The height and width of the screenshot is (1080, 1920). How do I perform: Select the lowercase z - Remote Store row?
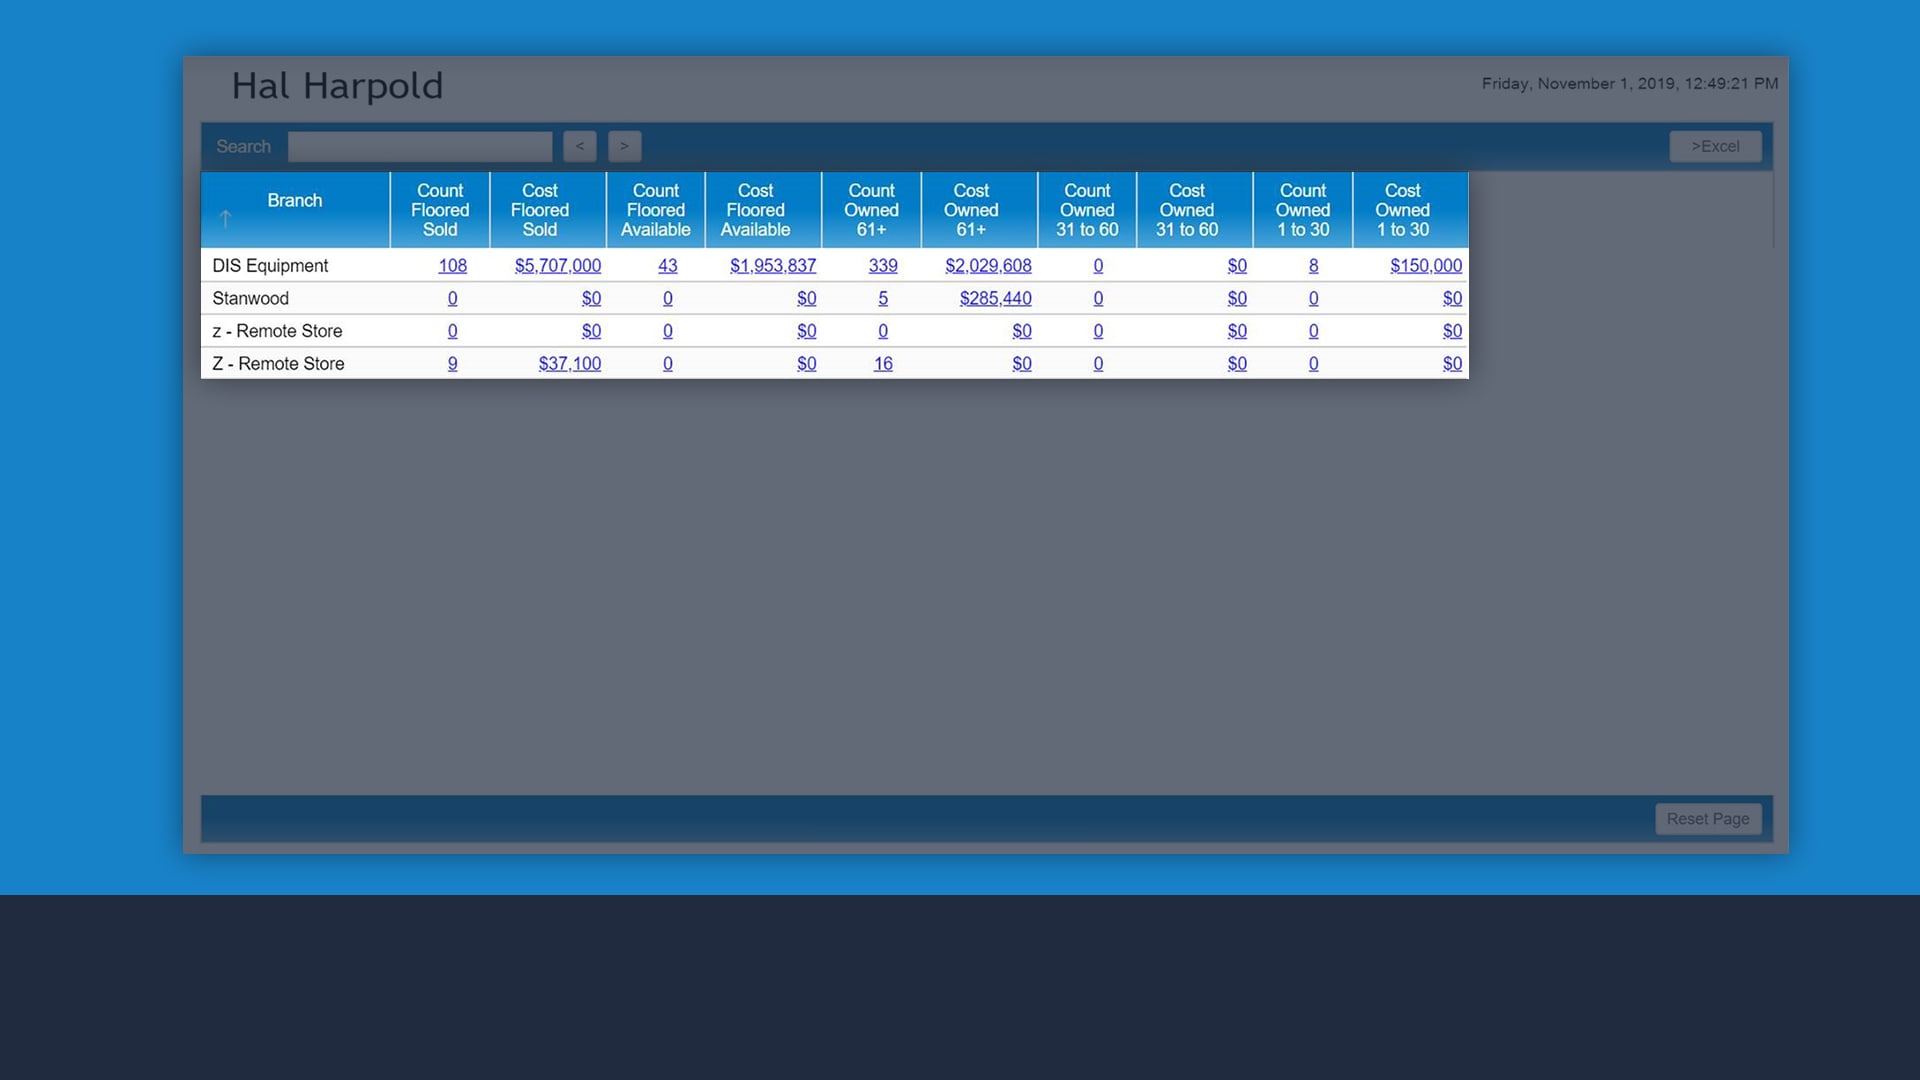(x=835, y=331)
